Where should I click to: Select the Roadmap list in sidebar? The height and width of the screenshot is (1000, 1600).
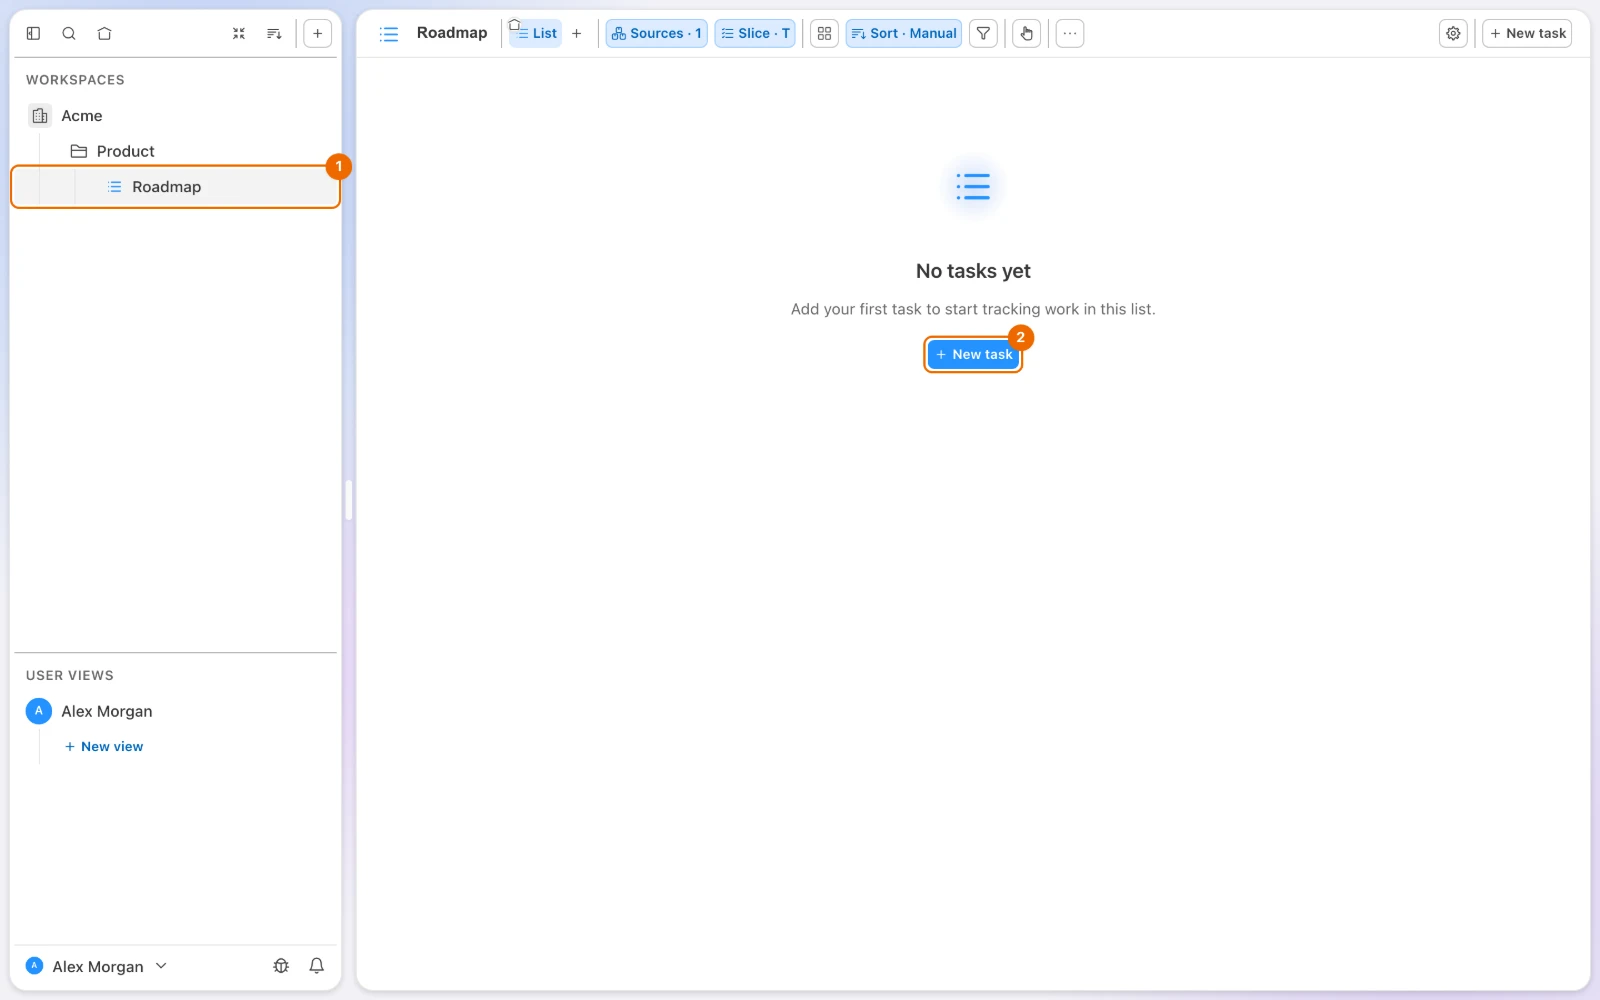pyautogui.click(x=175, y=187)
